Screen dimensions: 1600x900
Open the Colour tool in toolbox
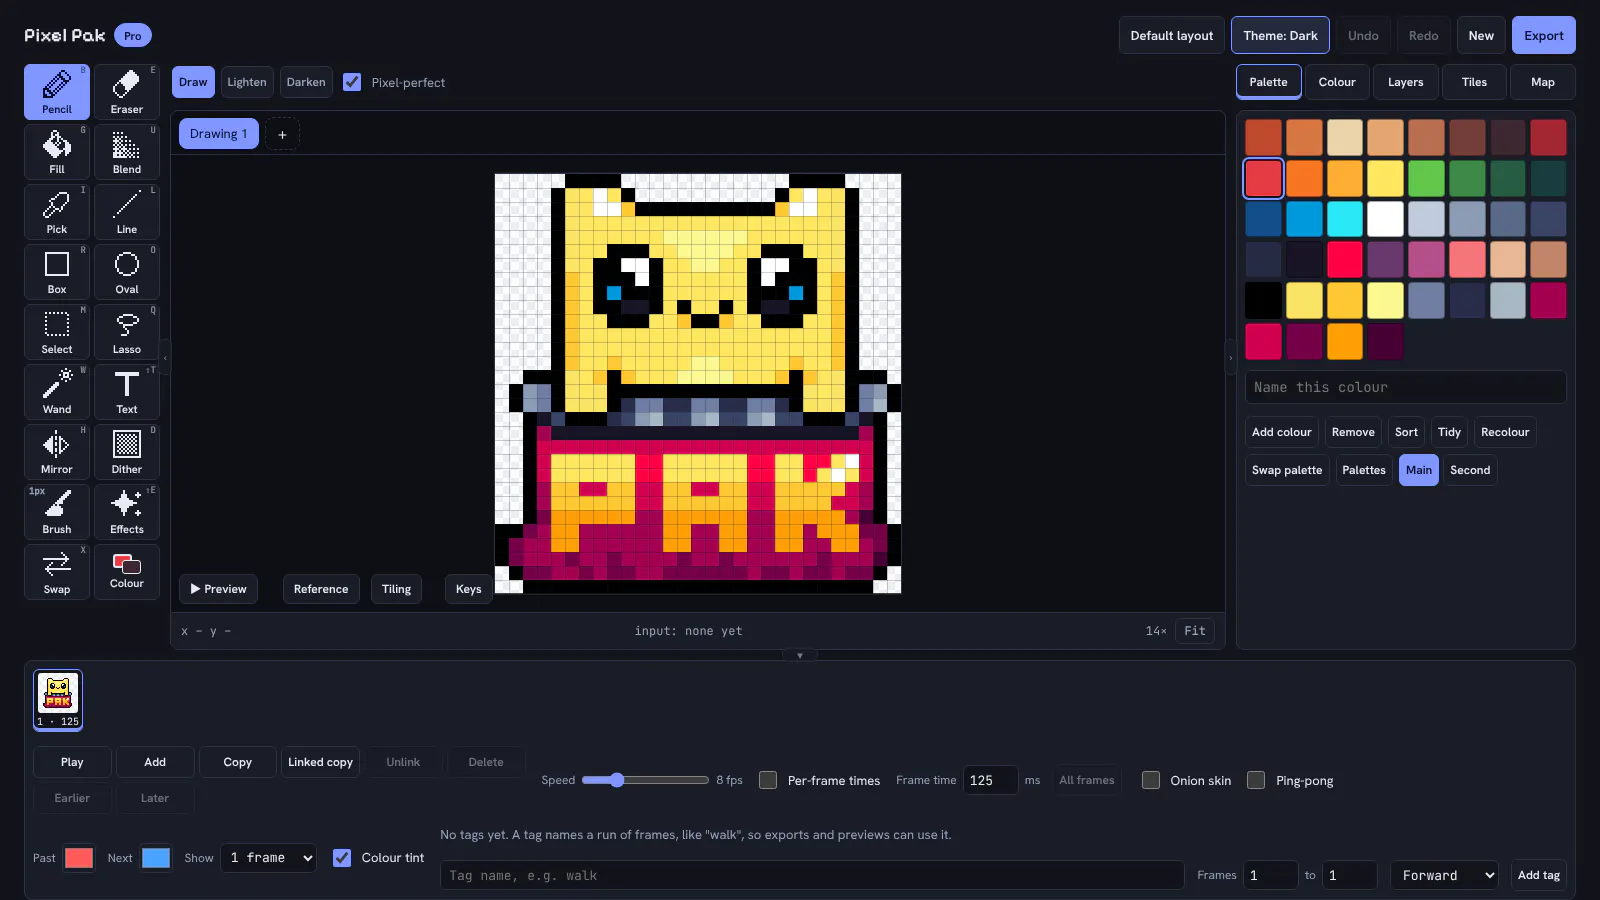(127, 572)
